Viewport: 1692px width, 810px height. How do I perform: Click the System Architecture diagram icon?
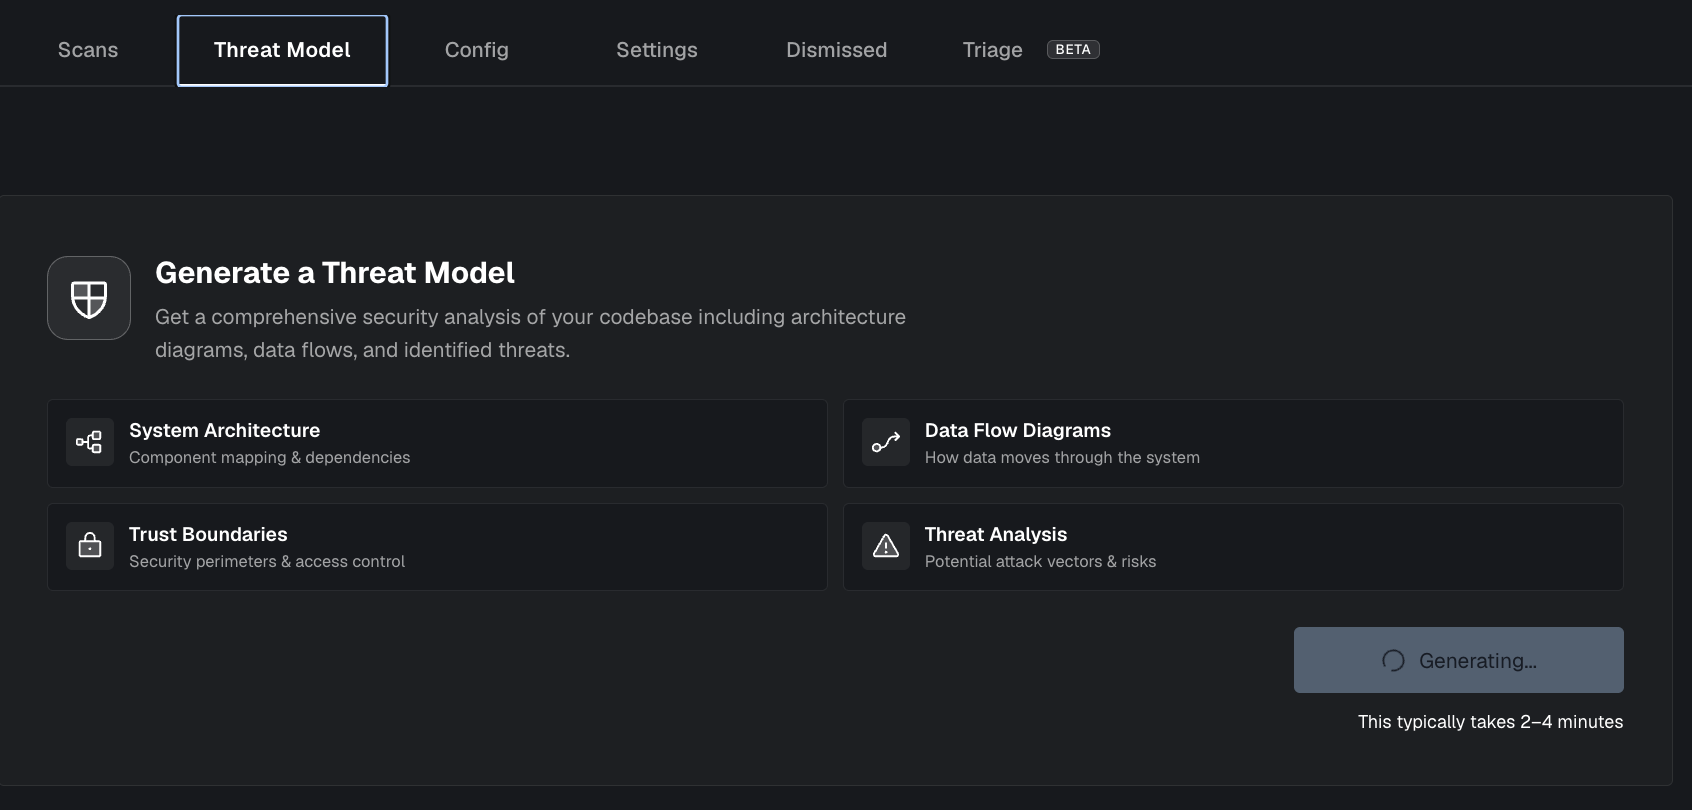90,442
